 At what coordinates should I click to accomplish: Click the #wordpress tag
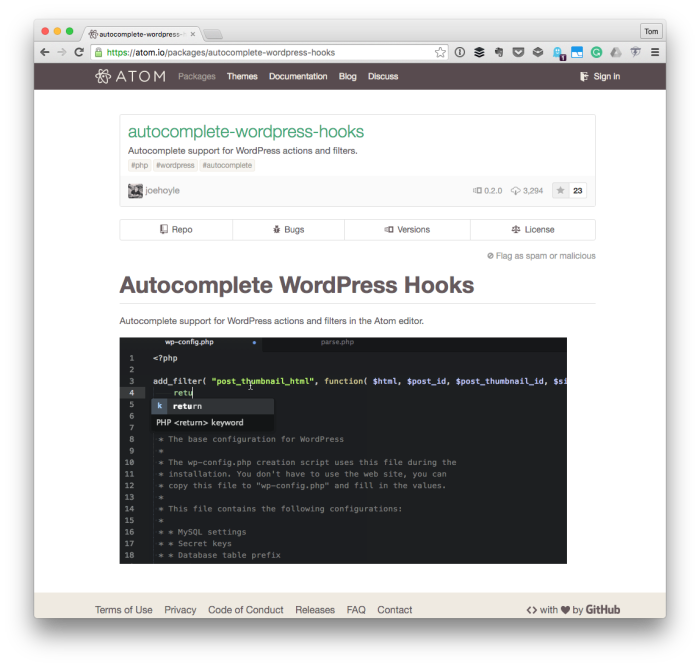tap(175, 165)
